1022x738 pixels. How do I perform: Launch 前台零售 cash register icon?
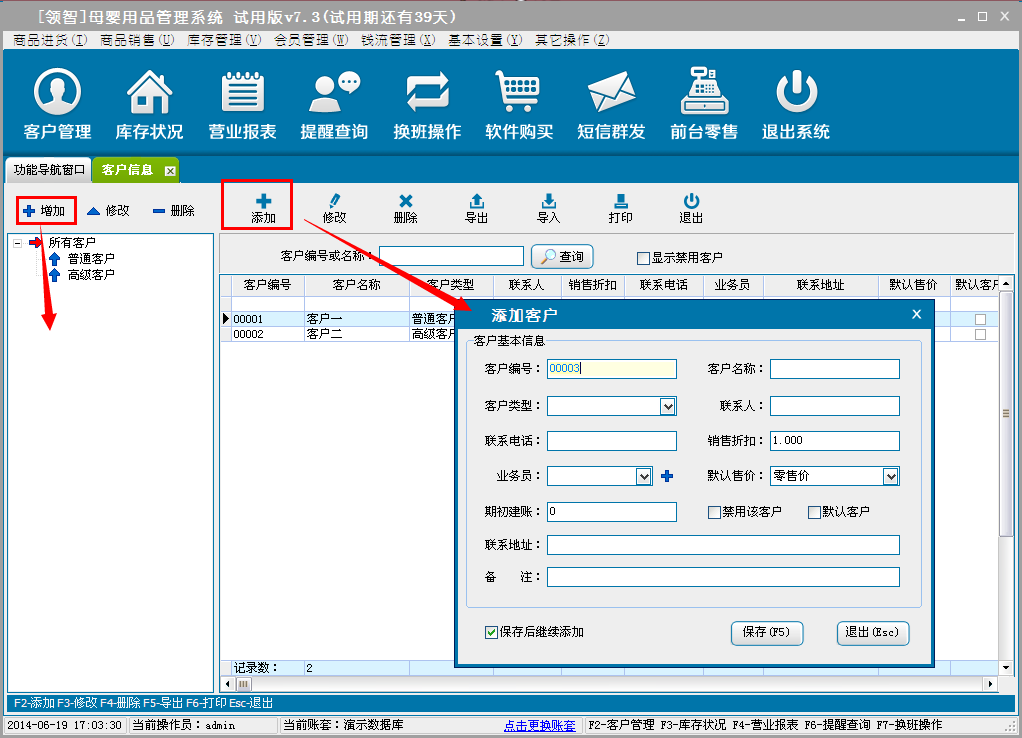(x=703, y=105)
